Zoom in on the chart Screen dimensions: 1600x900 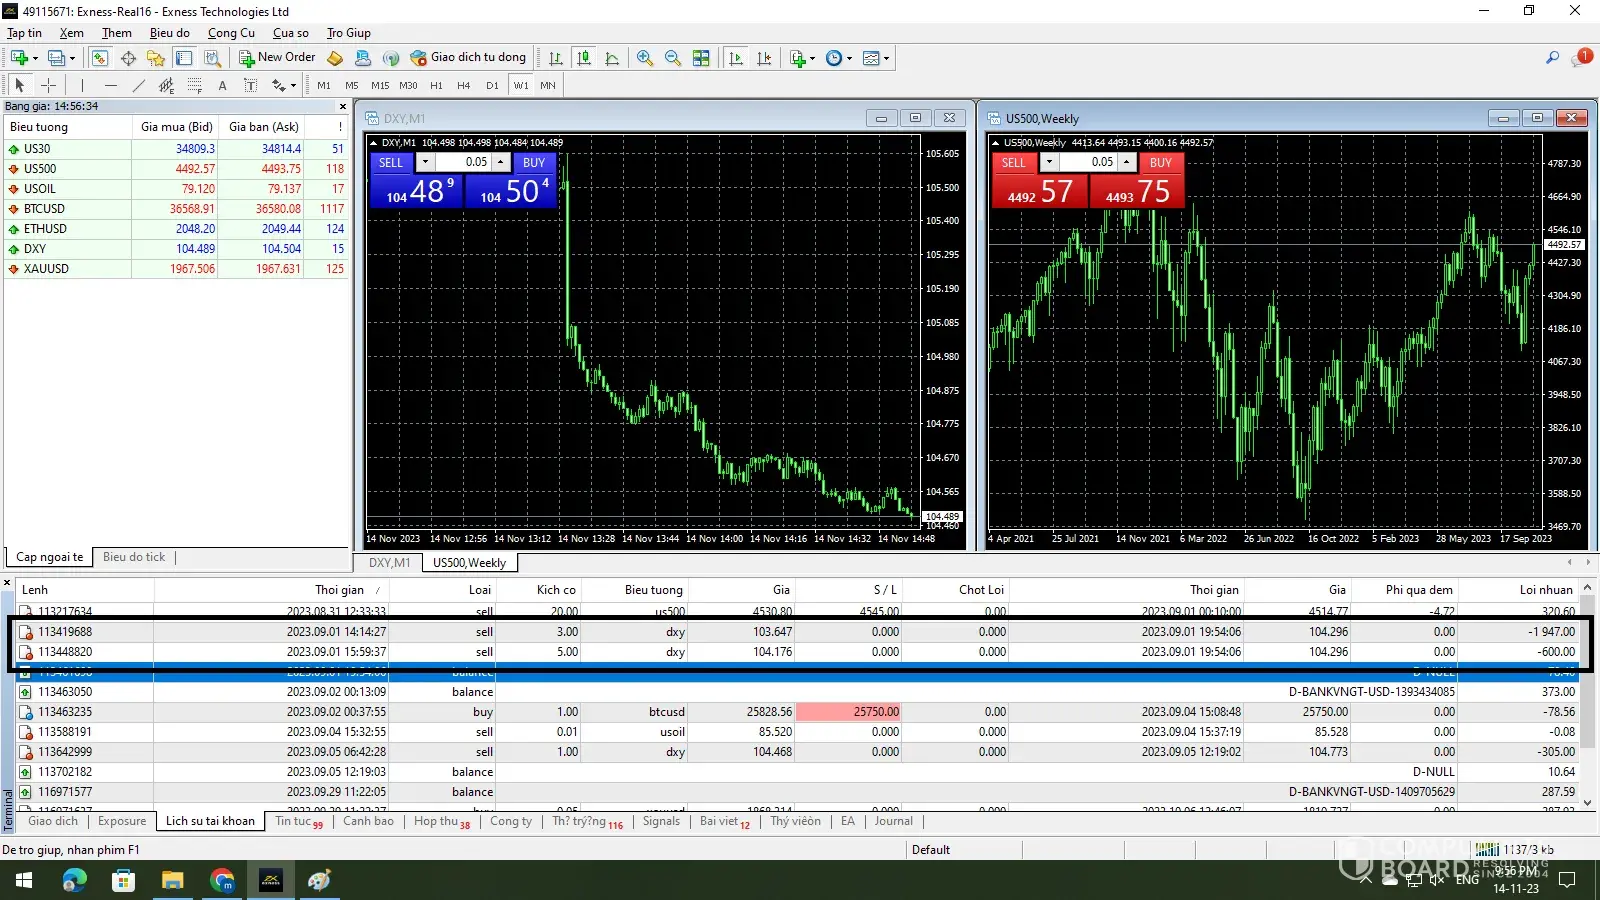click(x=645, y=58)
